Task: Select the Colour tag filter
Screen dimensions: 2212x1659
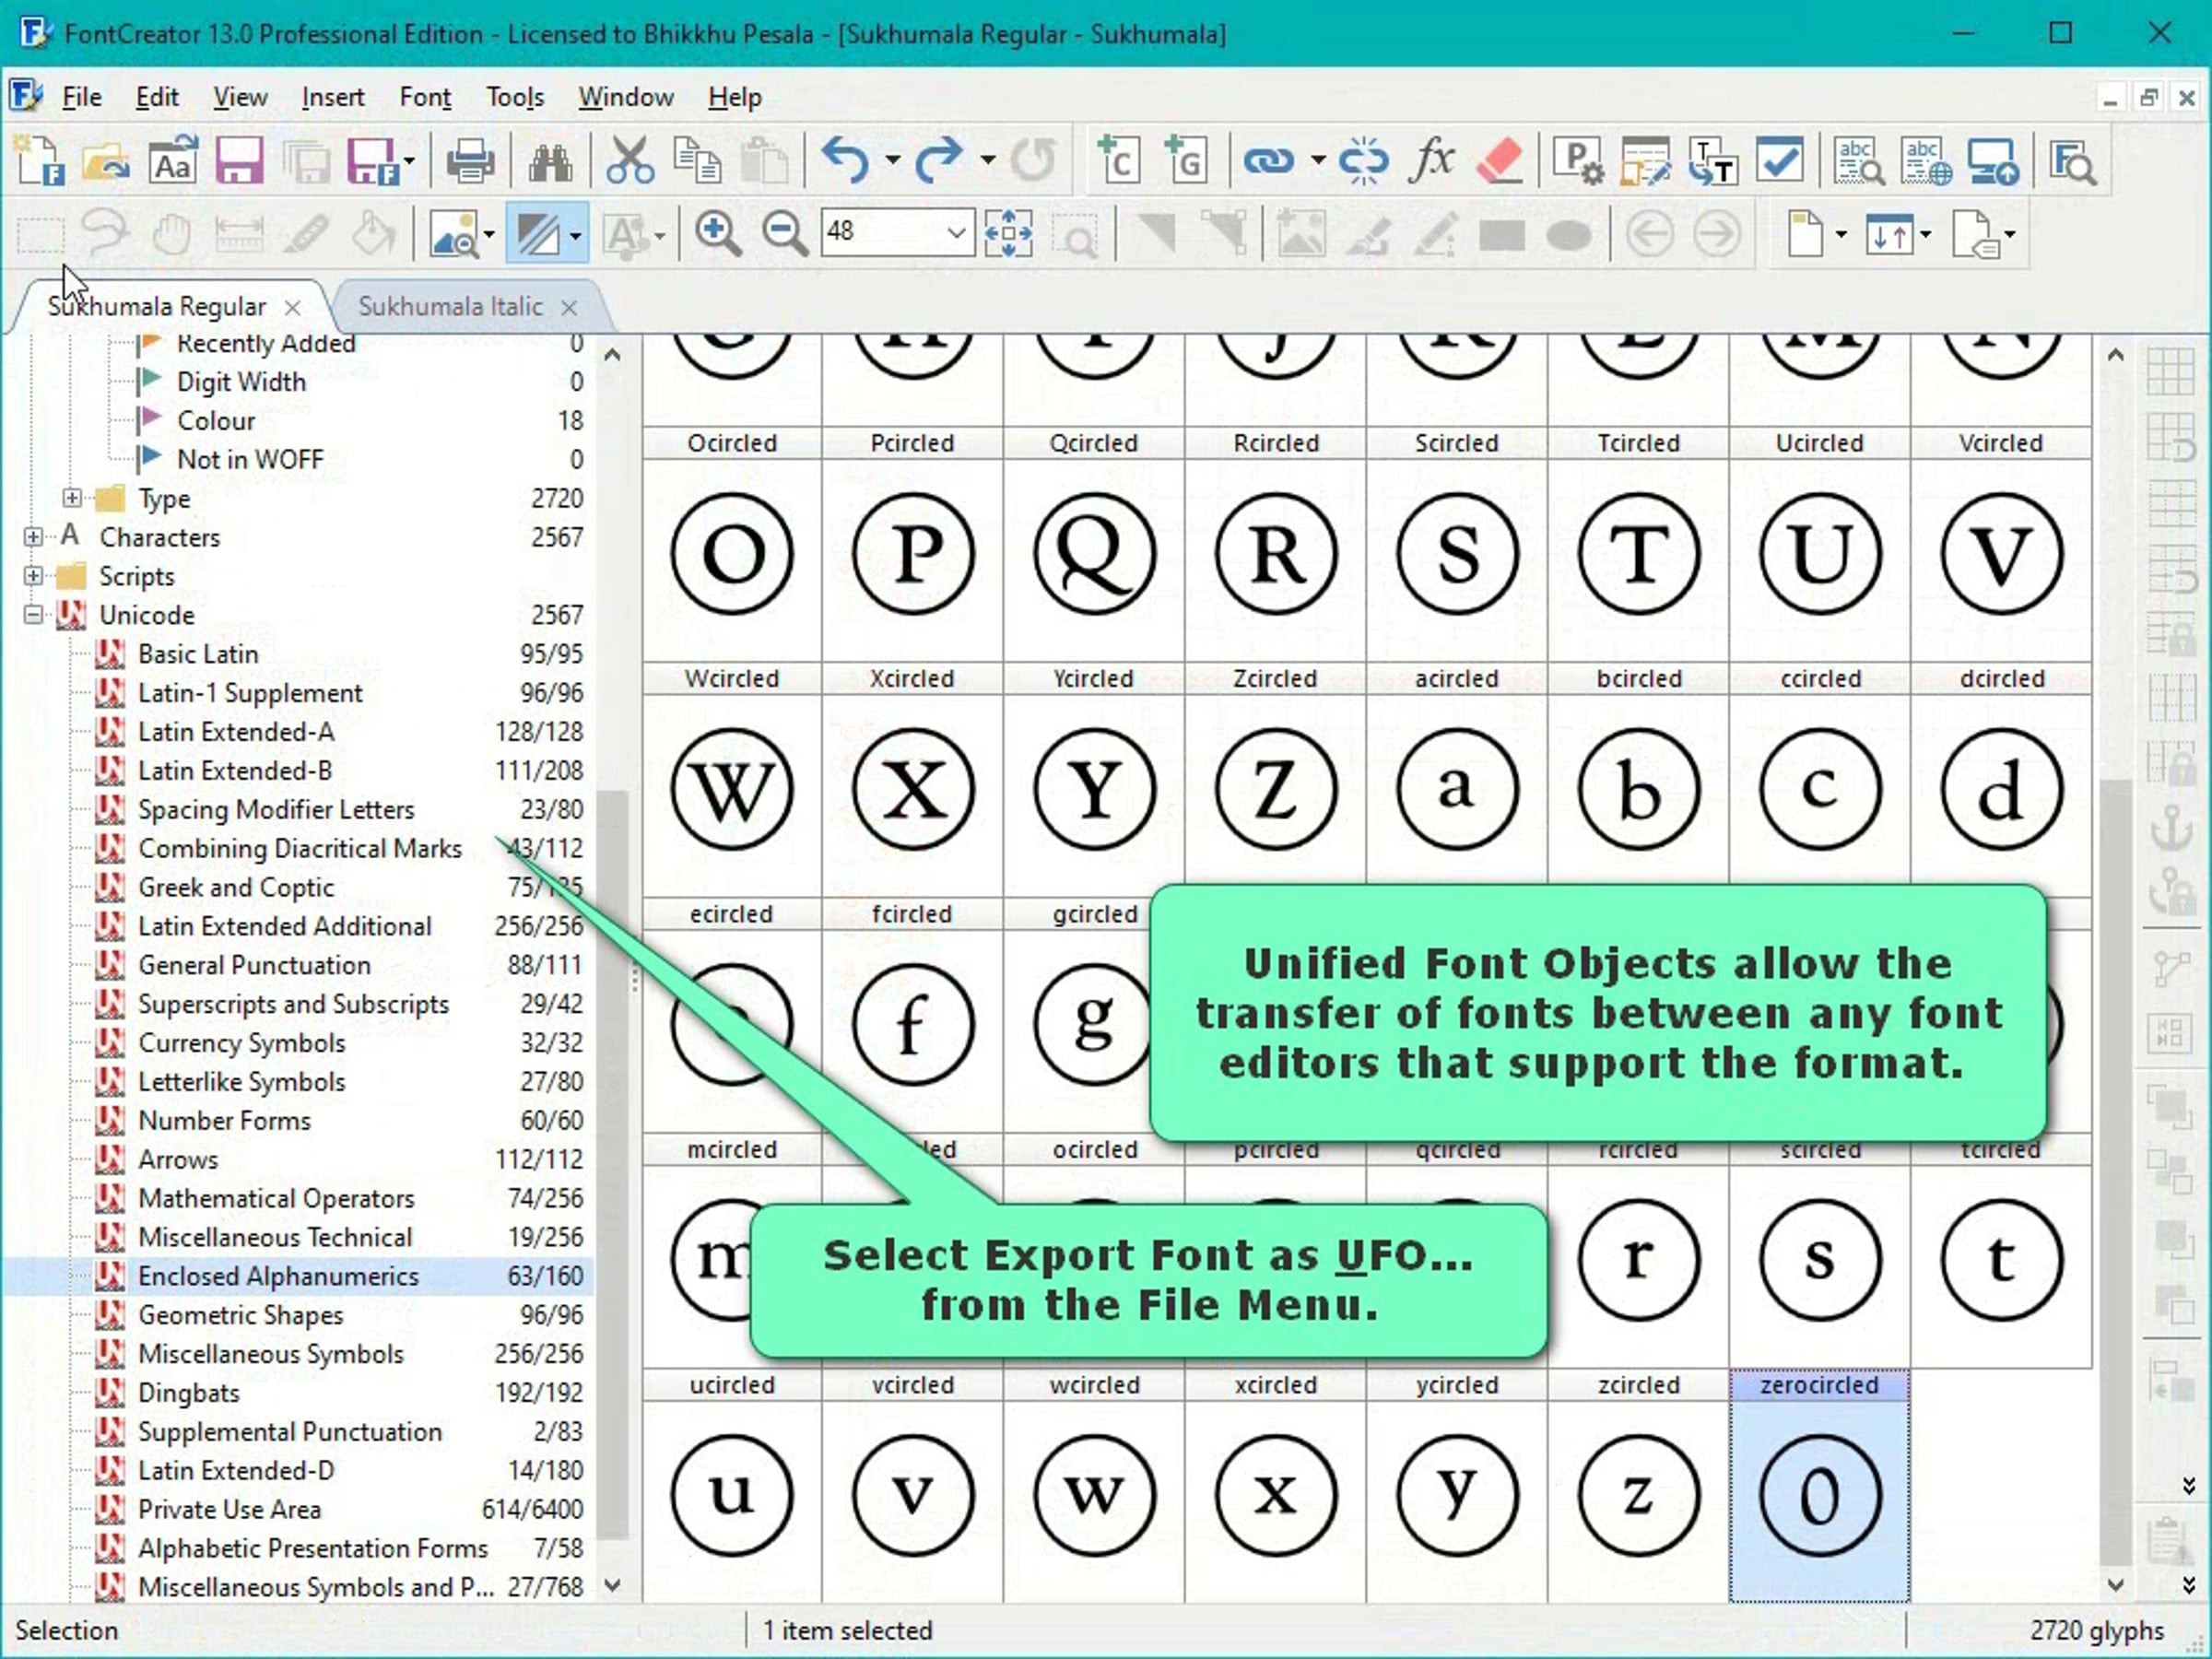Action: pos(215,421)
